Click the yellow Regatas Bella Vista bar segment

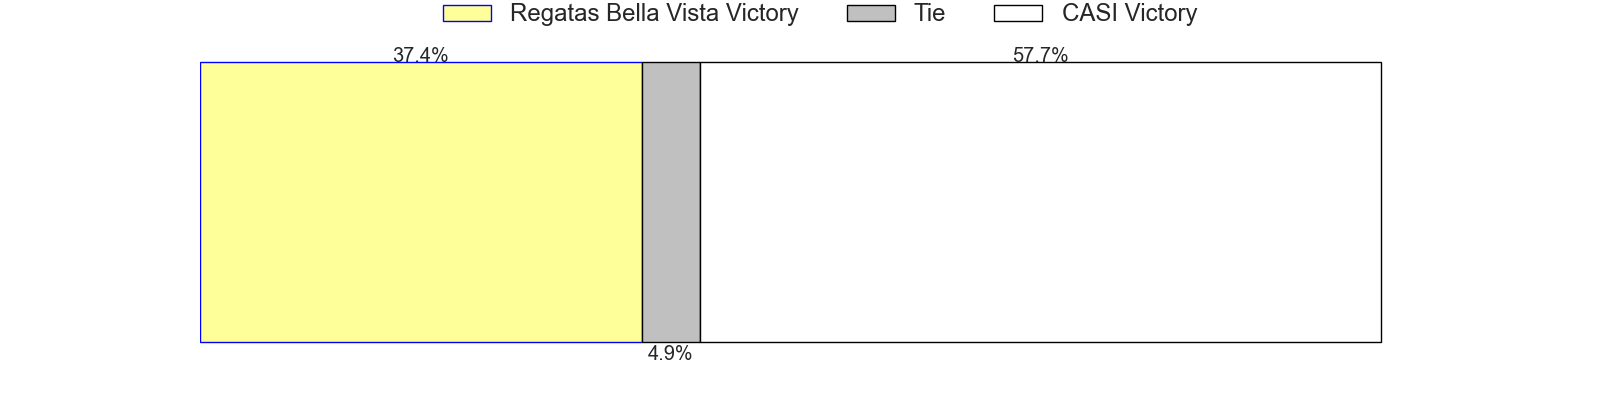pos(421,202)
